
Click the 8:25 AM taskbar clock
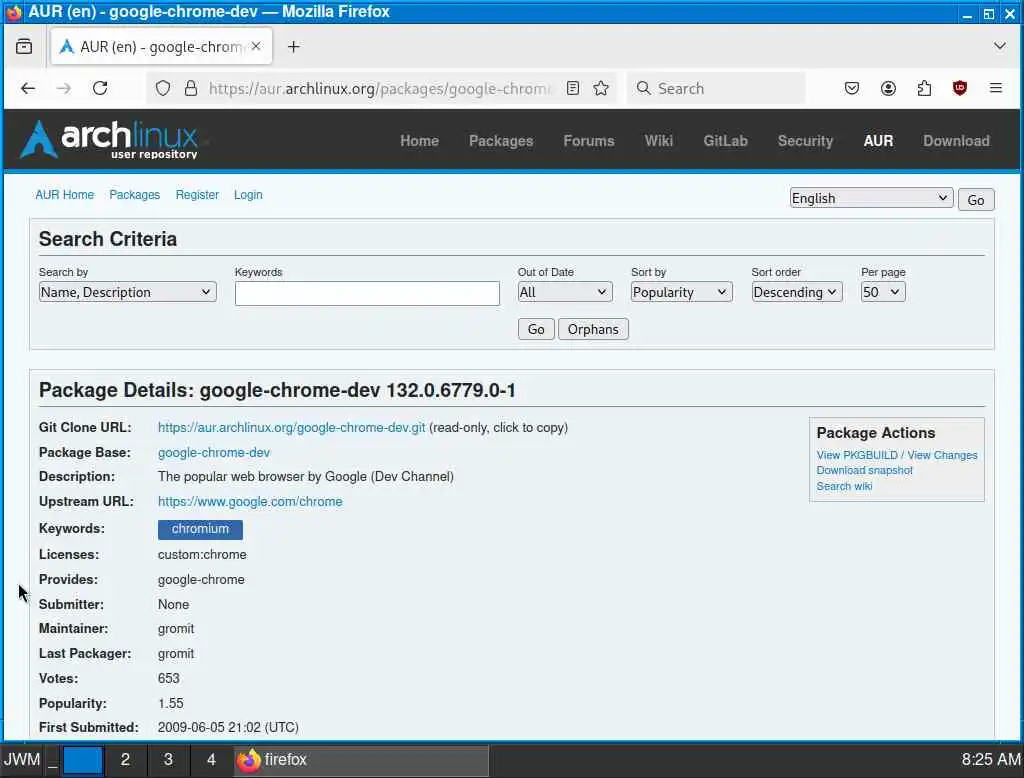(x=990, y=760)
